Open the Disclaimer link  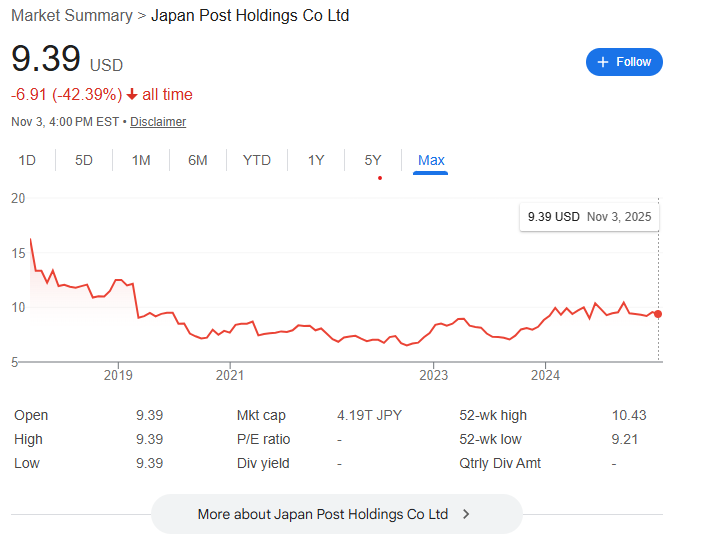(x=158, y=122)
